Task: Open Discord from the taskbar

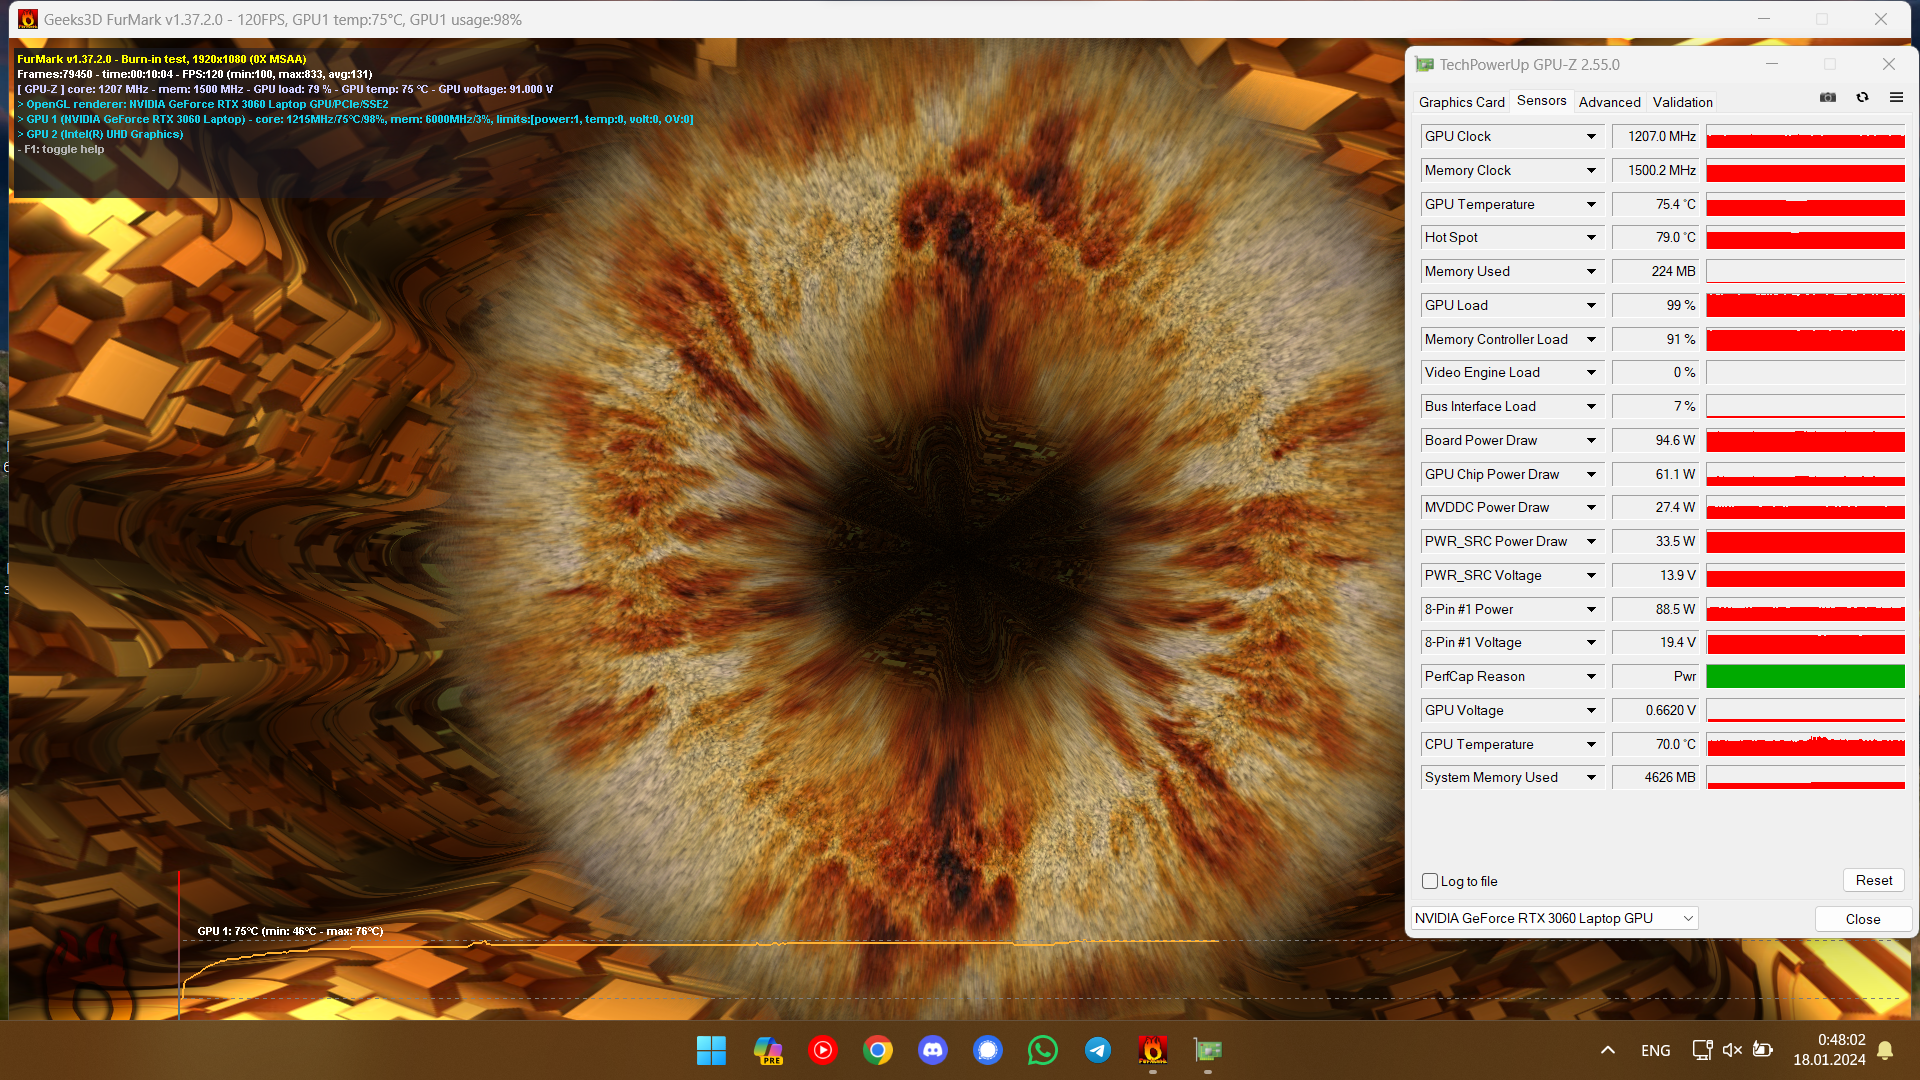Action: (933, 1050)
